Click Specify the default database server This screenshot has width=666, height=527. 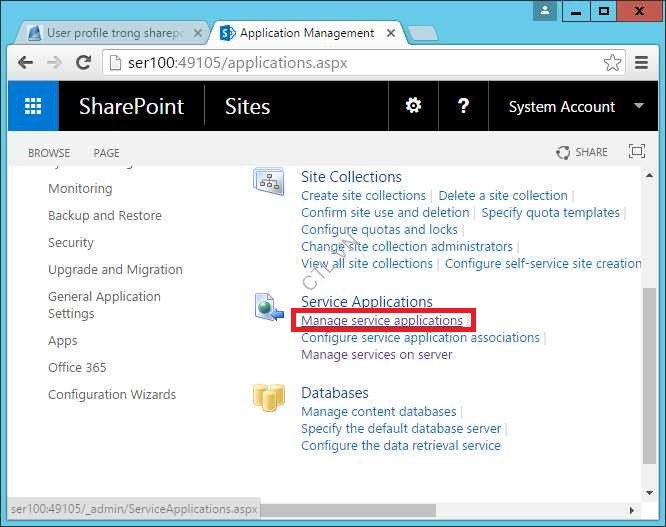401,428
